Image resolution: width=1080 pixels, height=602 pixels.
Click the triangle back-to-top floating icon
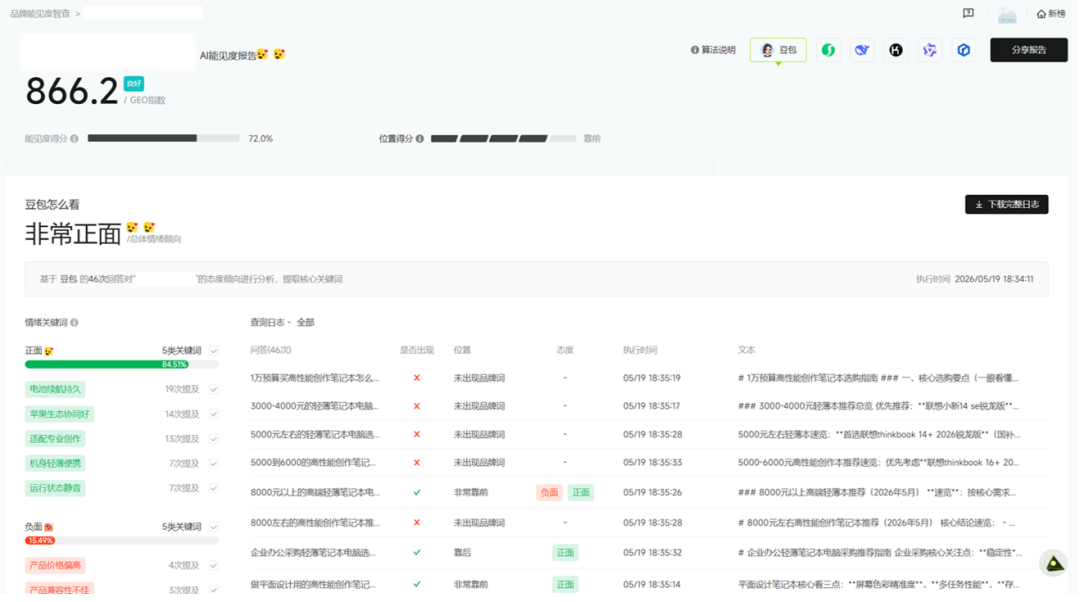1055,564
